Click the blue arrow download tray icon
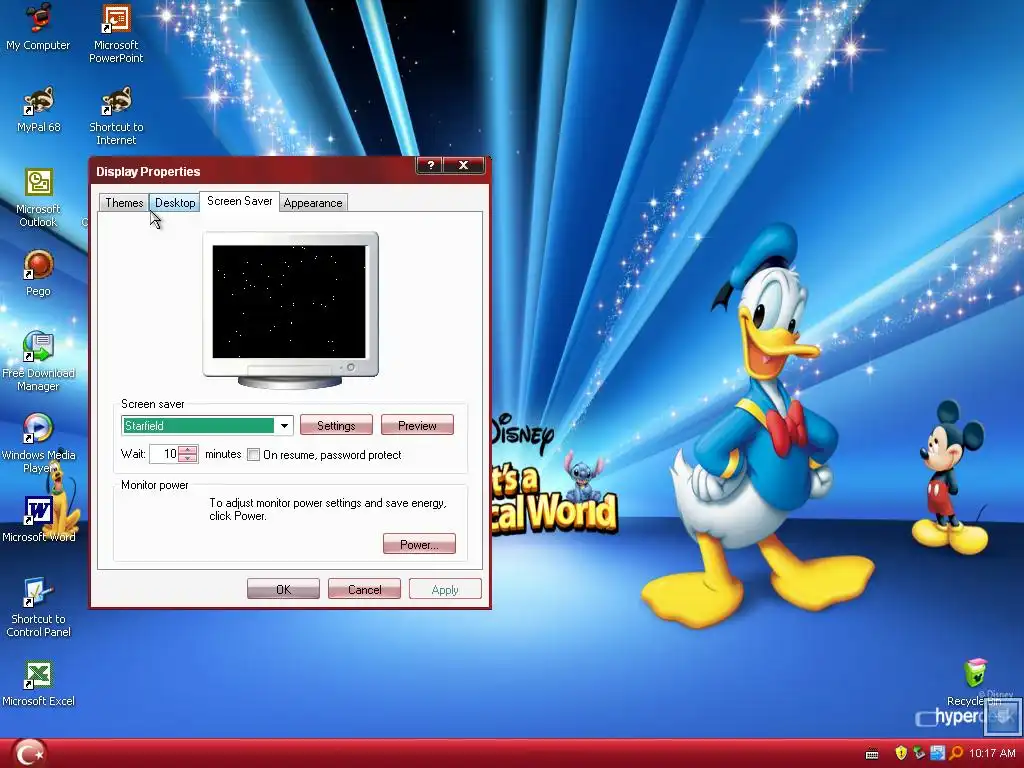 tap(938, 753)
